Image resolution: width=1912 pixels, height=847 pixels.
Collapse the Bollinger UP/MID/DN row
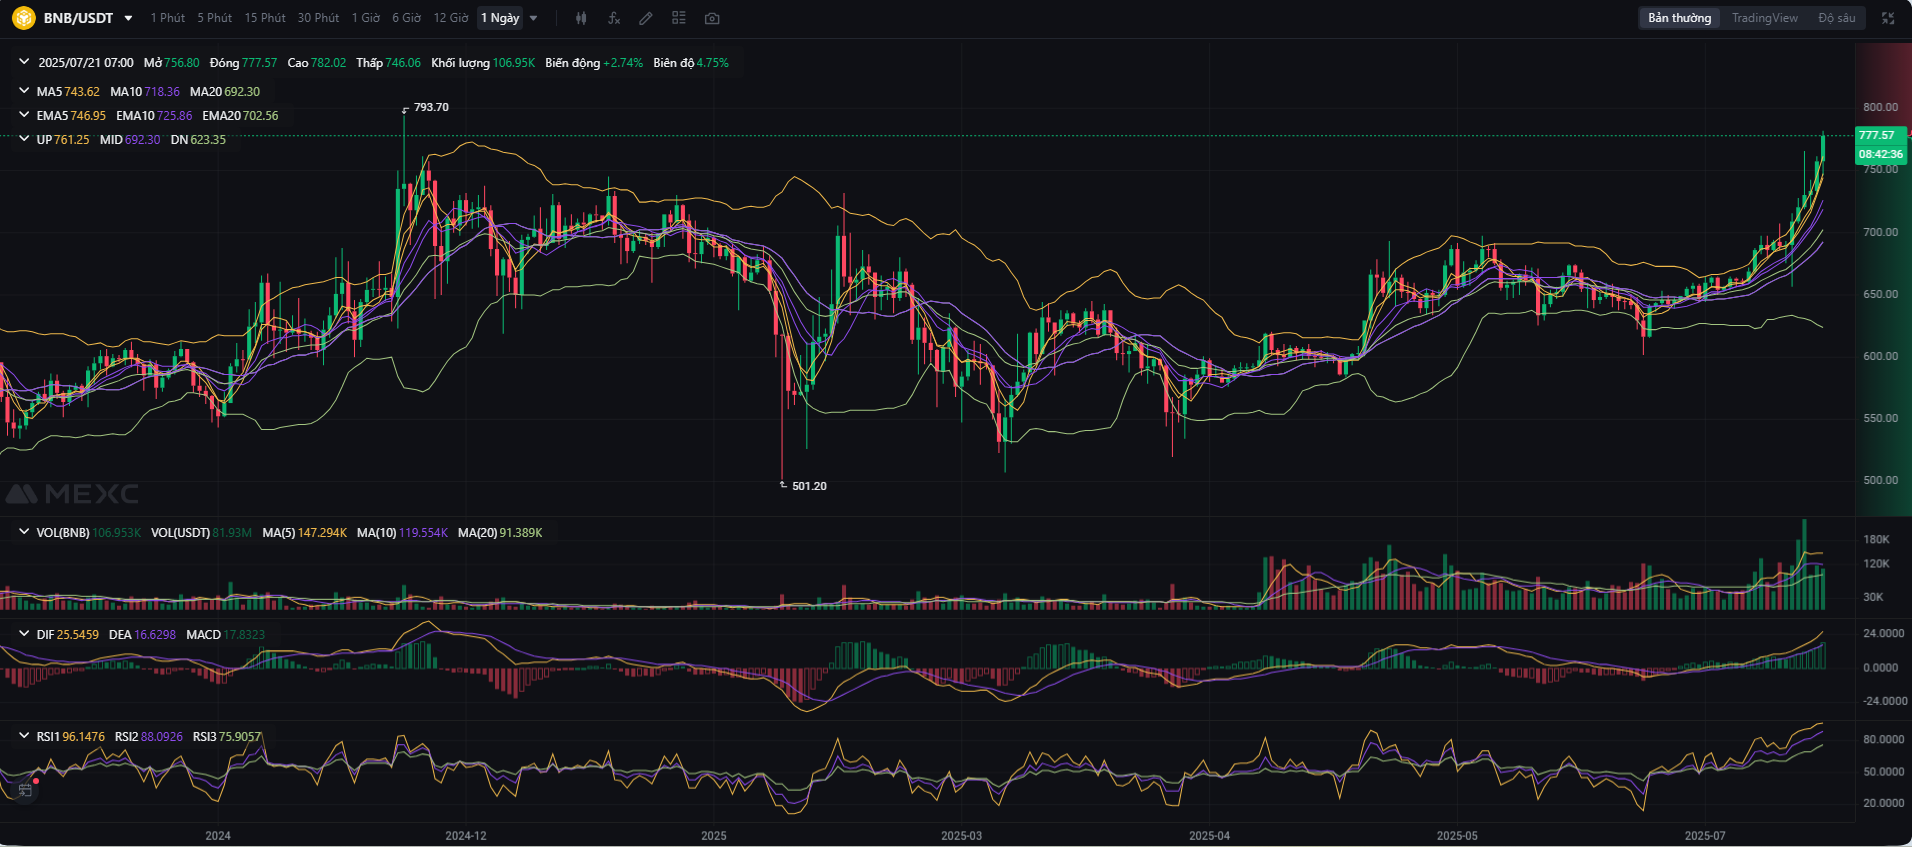(x=24, y=139)
